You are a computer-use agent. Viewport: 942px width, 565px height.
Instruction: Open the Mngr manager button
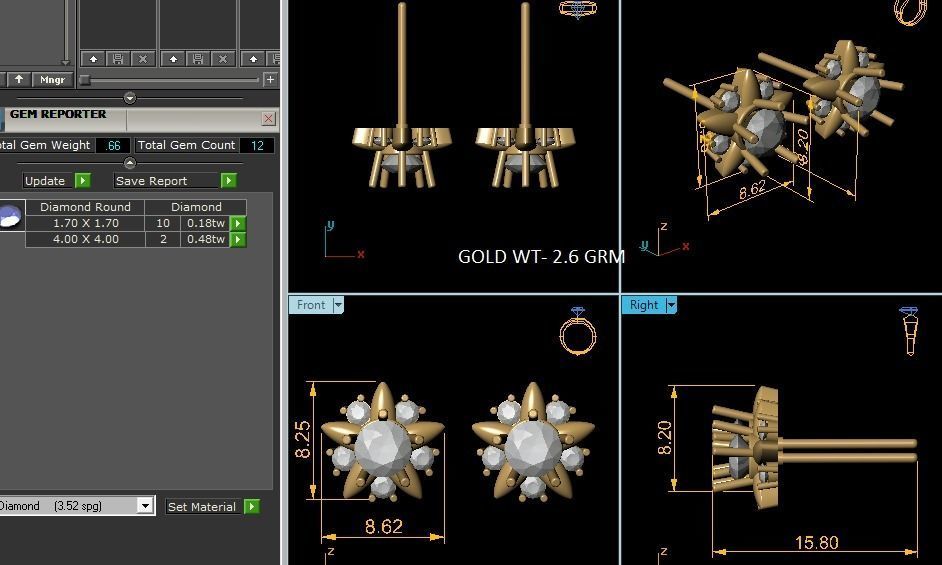pos(52,79)
